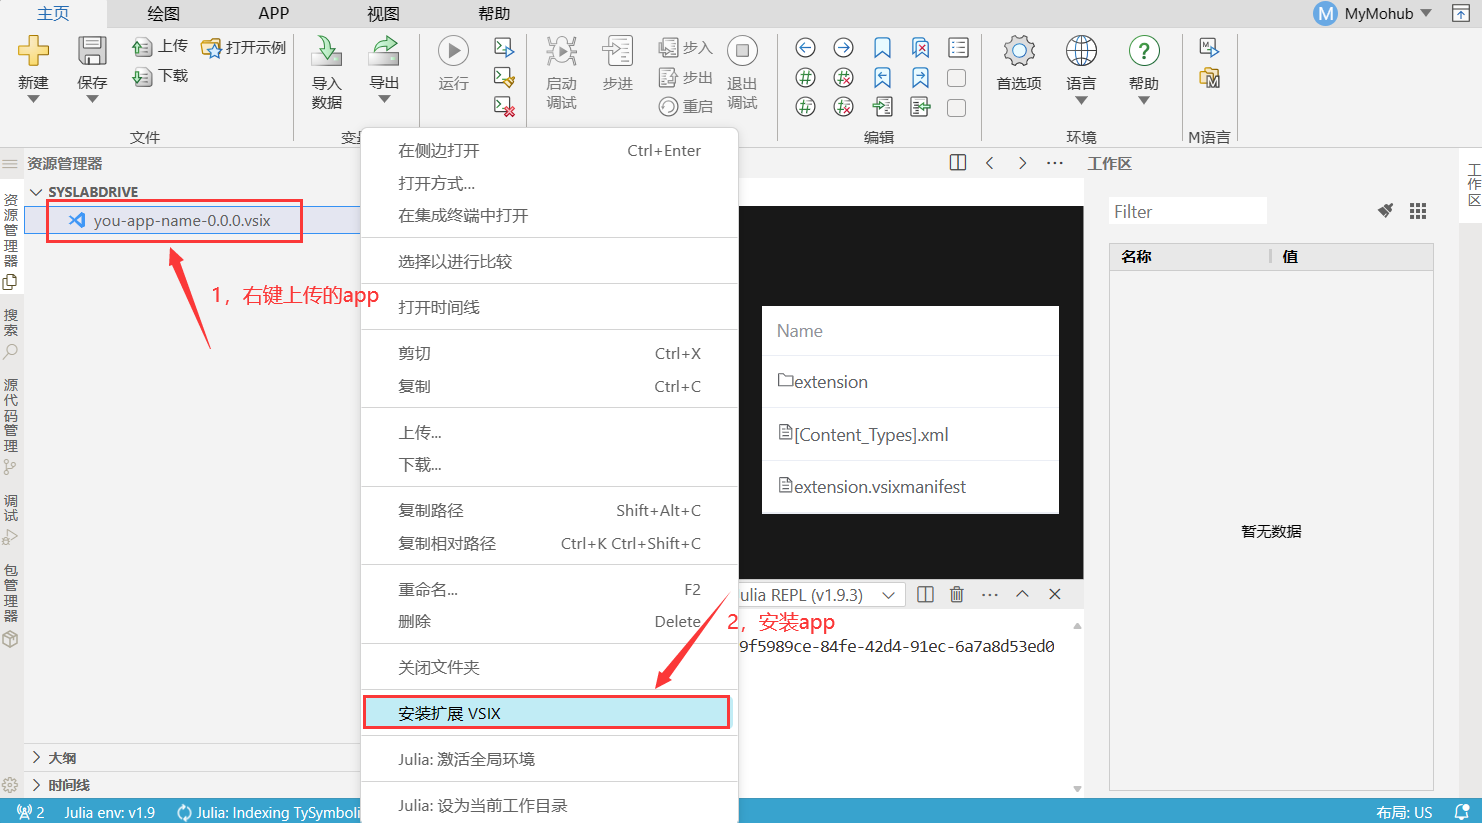1482x823 pixels.
Task: Toggle the terminal panel maximize chevron
Action: click(1022, 594)
